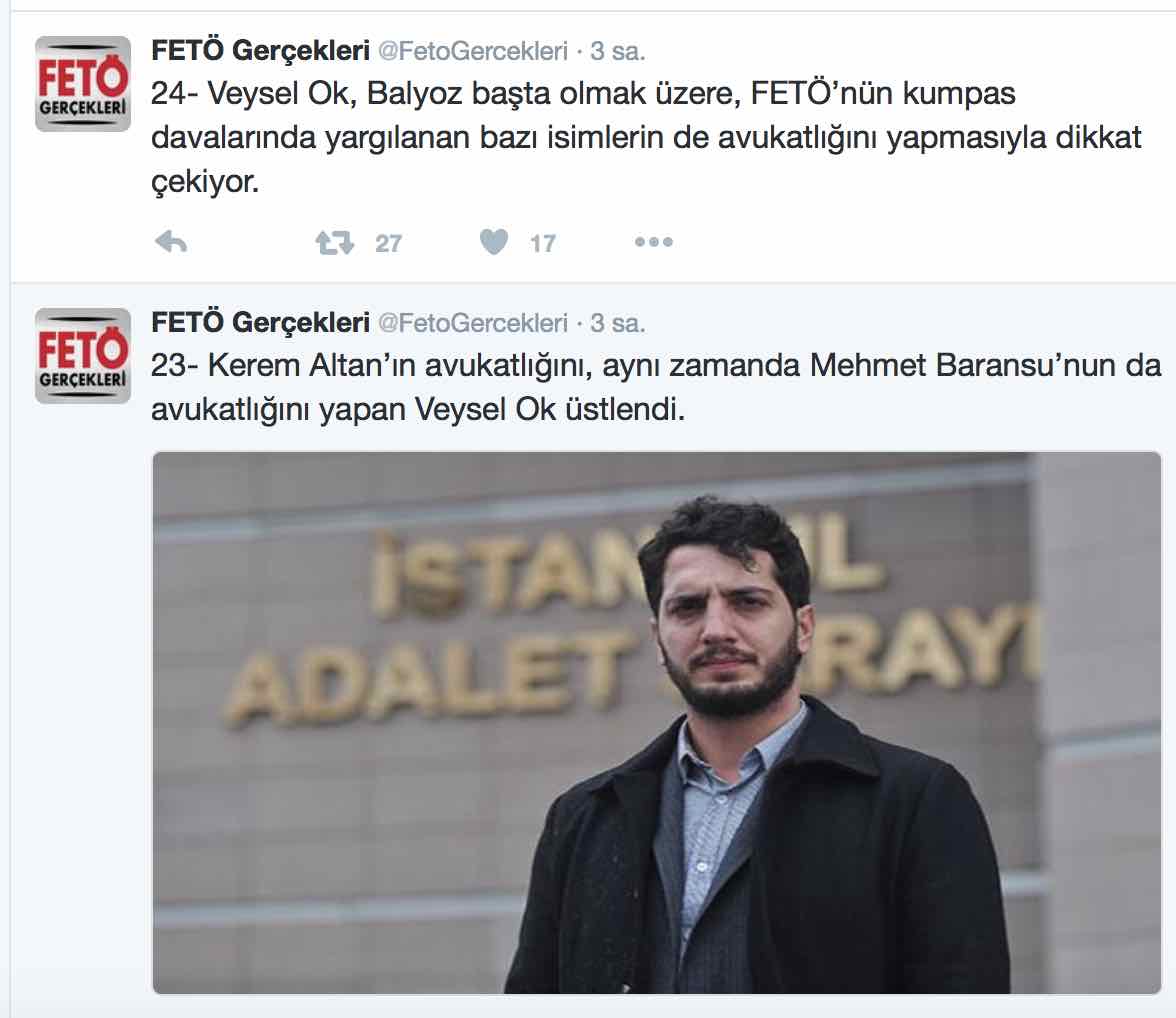The height and width of the screenshot is (1018, 1176).
Task: Click text 'Veysel Ok üstlendi' in second tweet
Action: [x=549, y=410]
